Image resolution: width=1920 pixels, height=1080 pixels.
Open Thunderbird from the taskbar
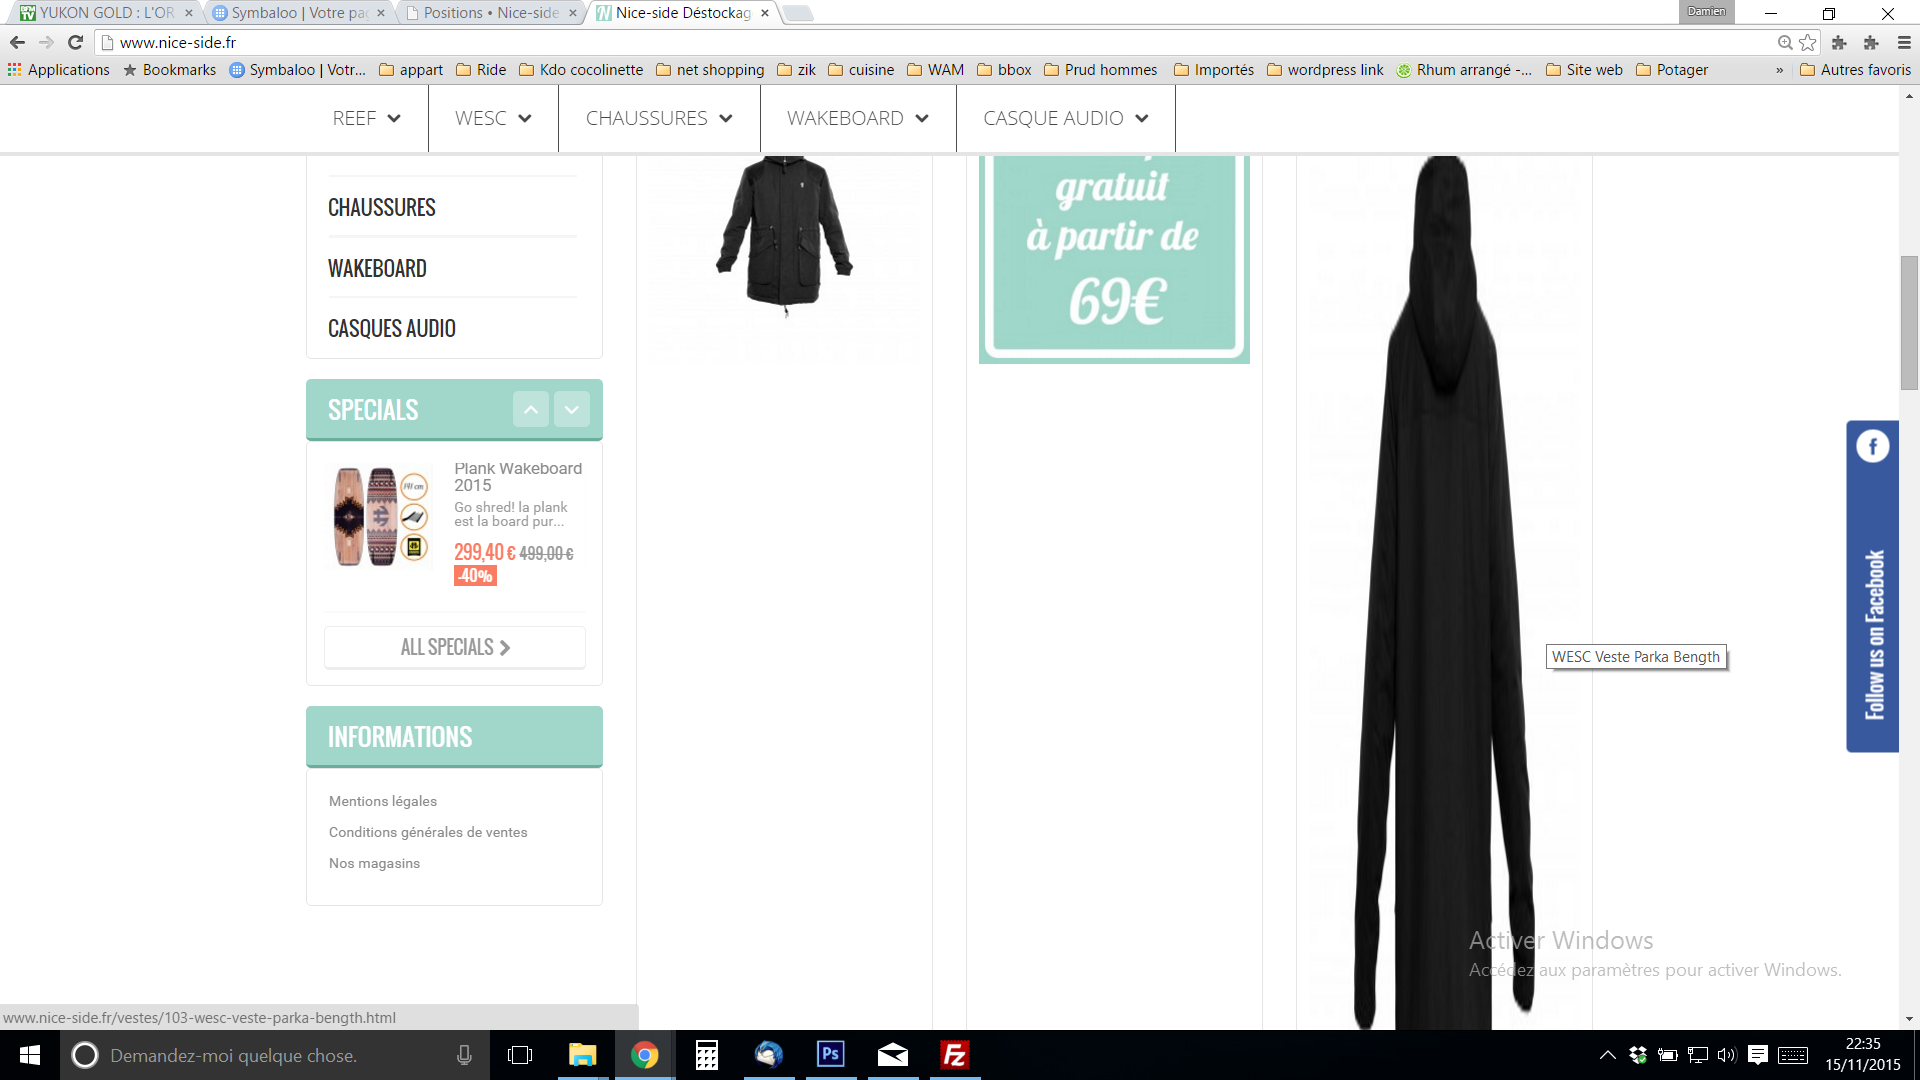click(769, 1055)
